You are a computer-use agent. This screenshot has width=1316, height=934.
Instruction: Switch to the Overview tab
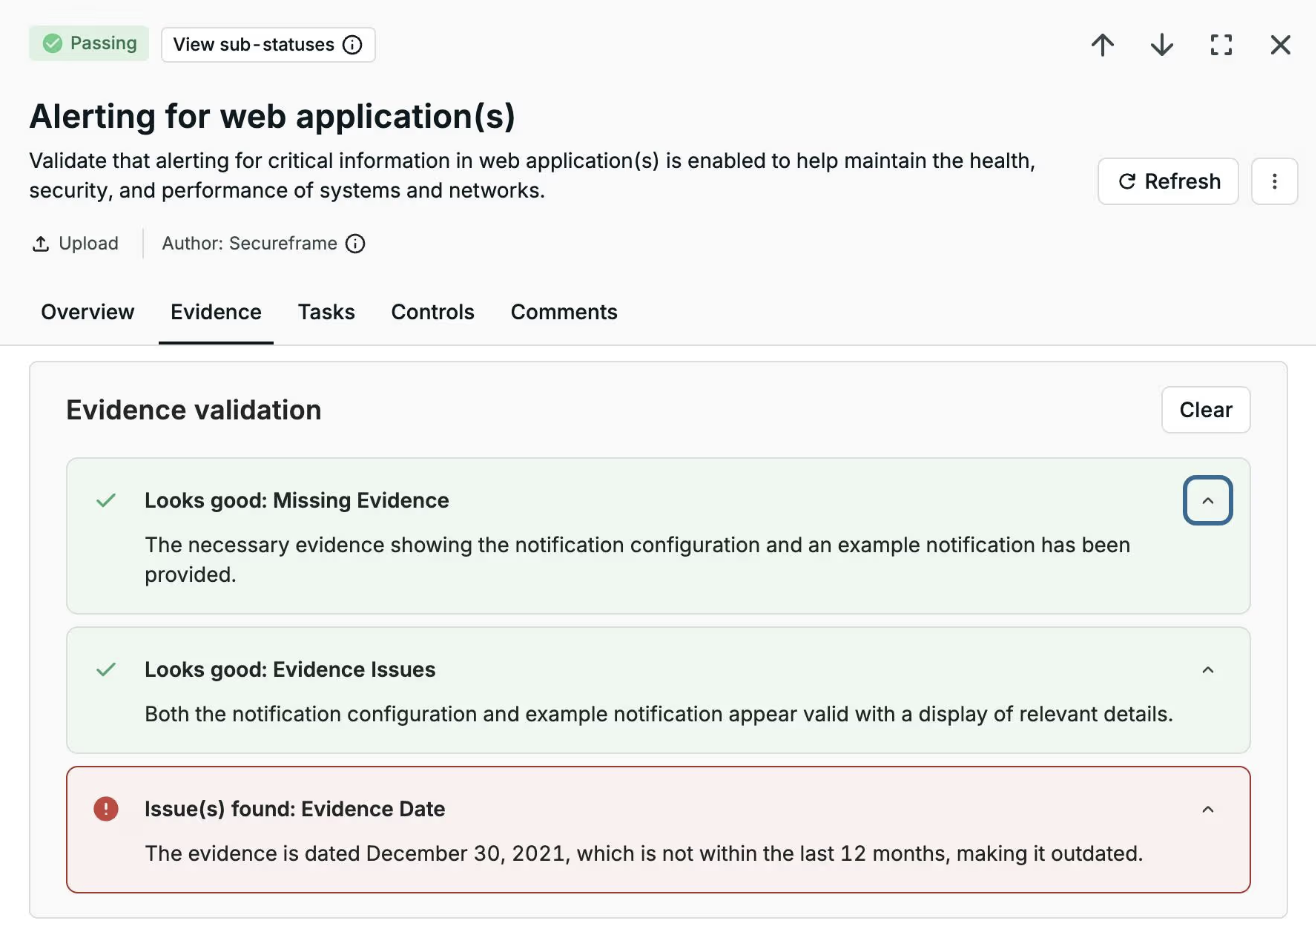[88, 312]
